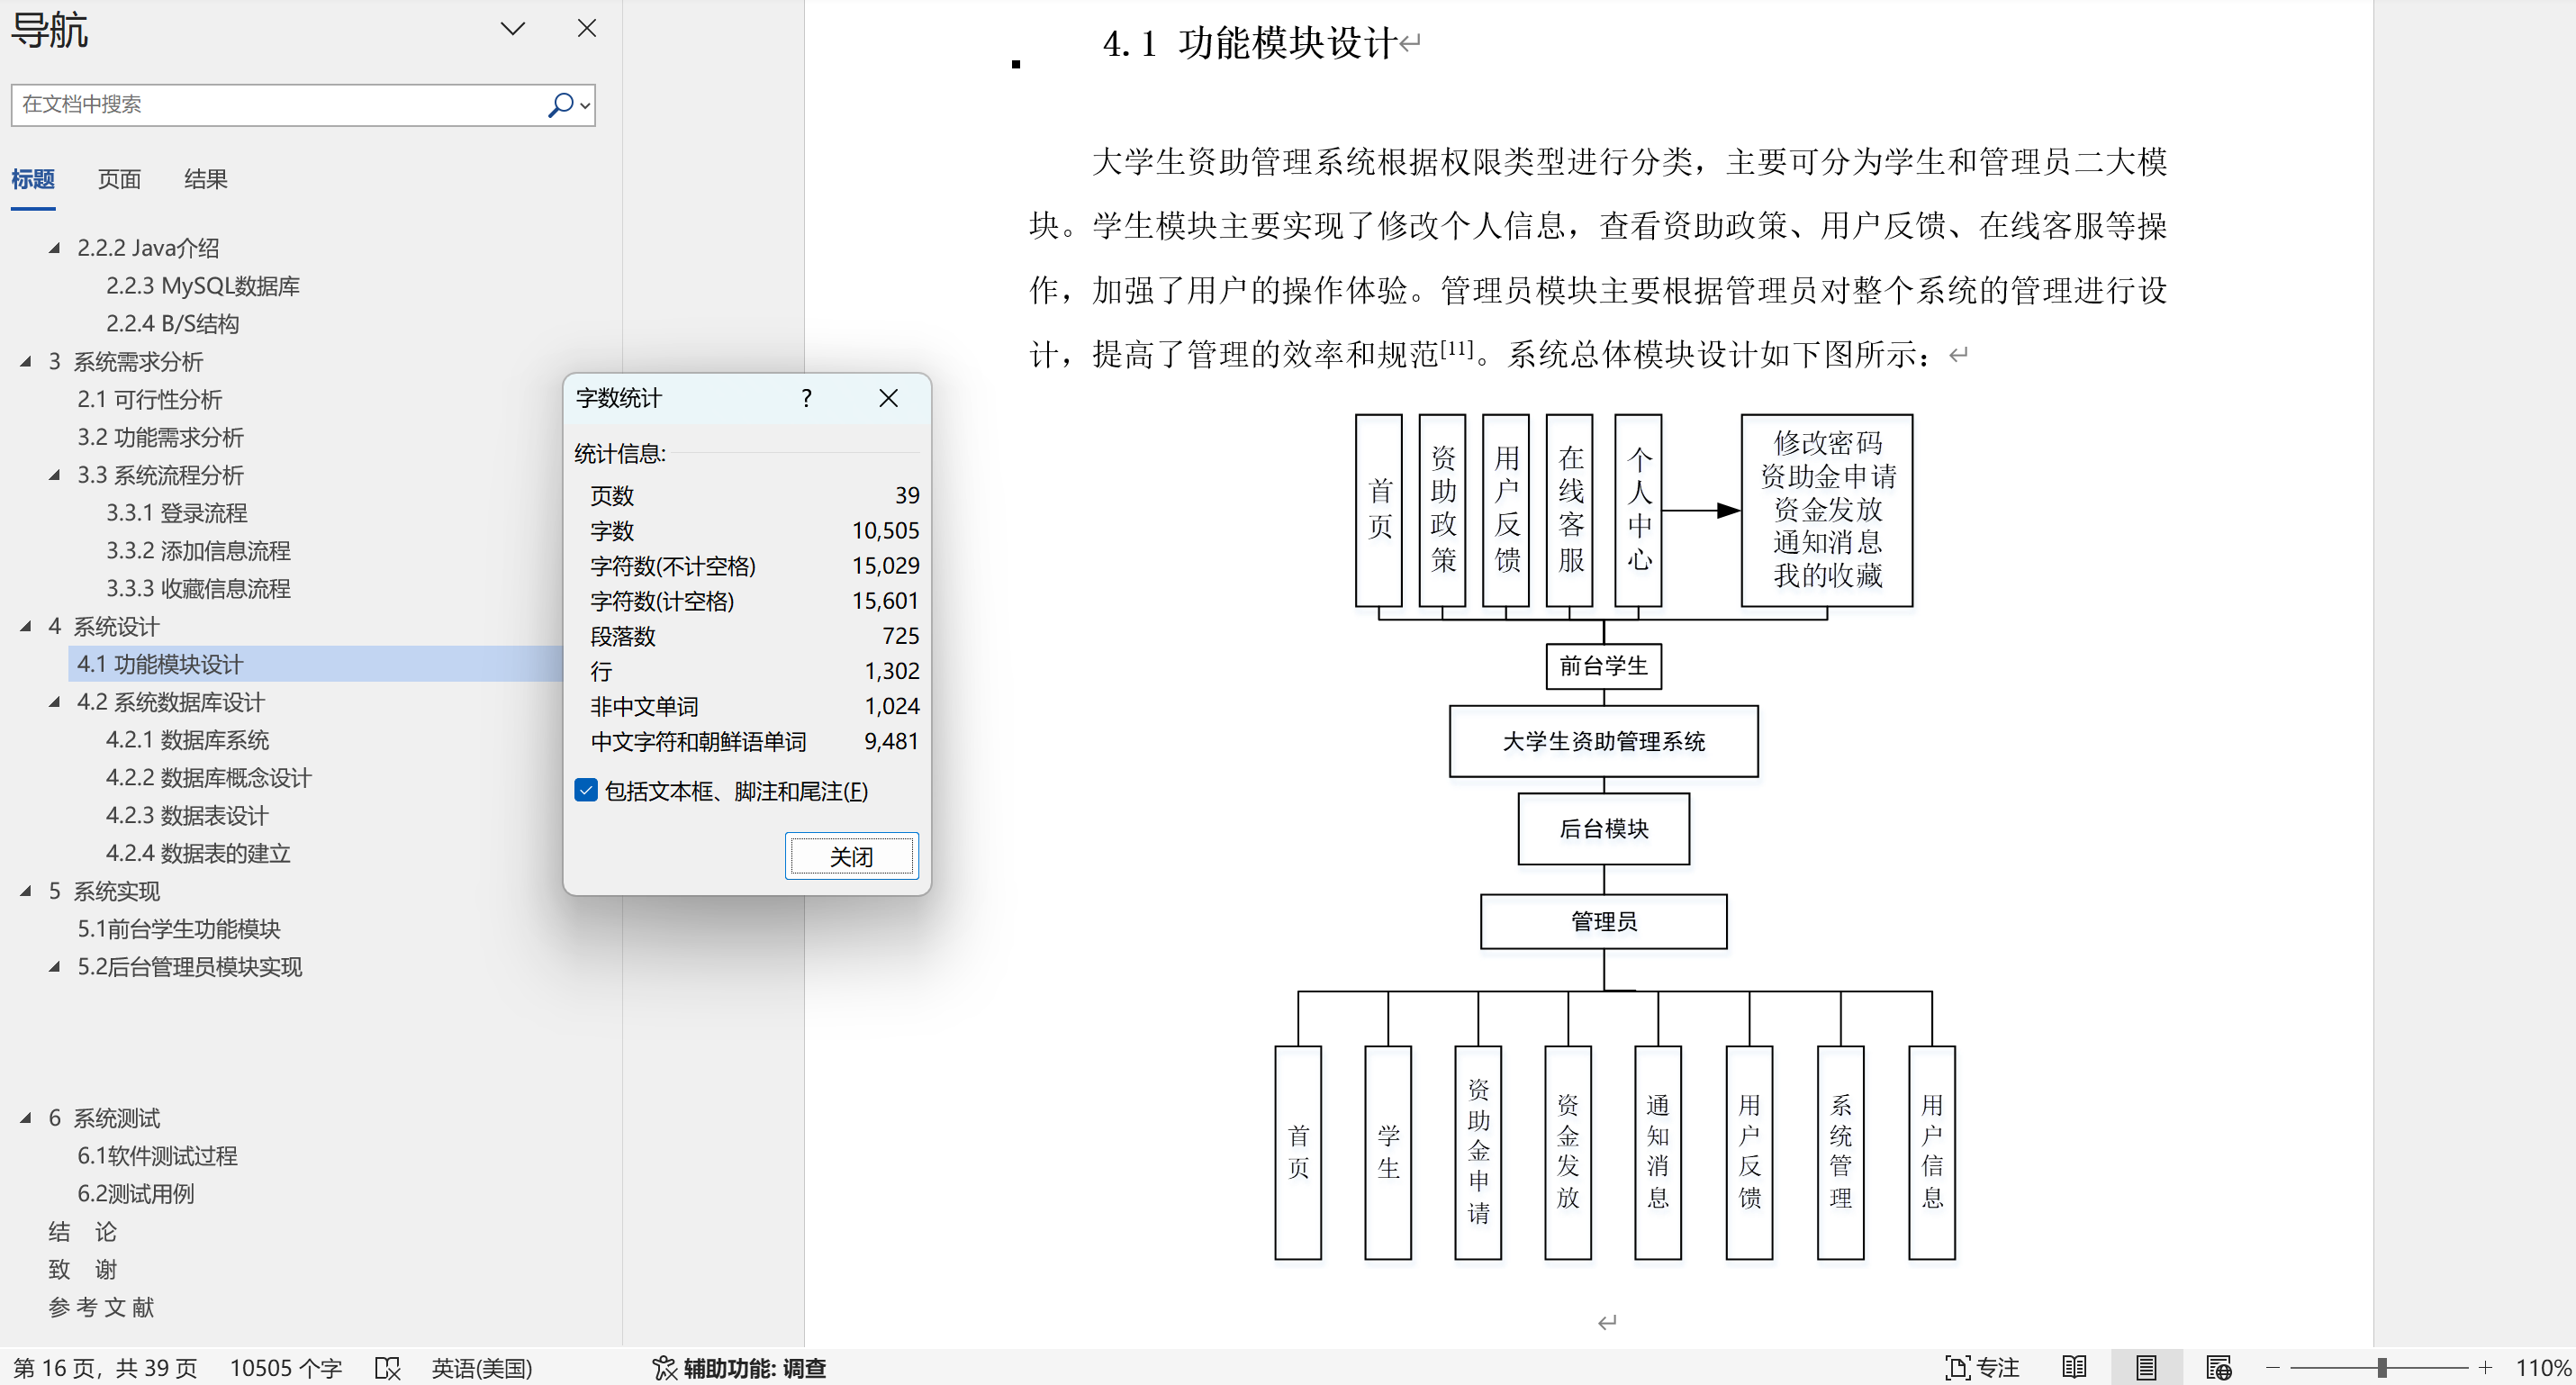
Task: Go to heading 4.2.1 数据库系统
Action: coord(187,740)
